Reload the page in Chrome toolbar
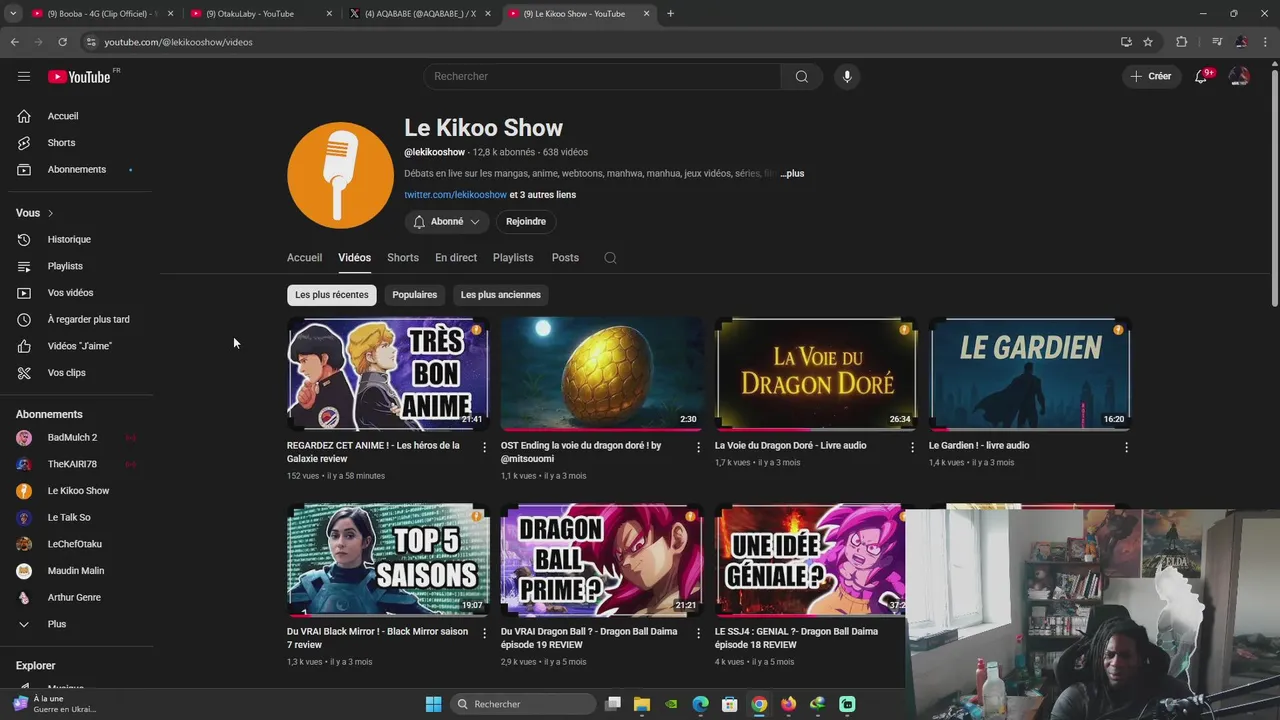 [62, 42]
